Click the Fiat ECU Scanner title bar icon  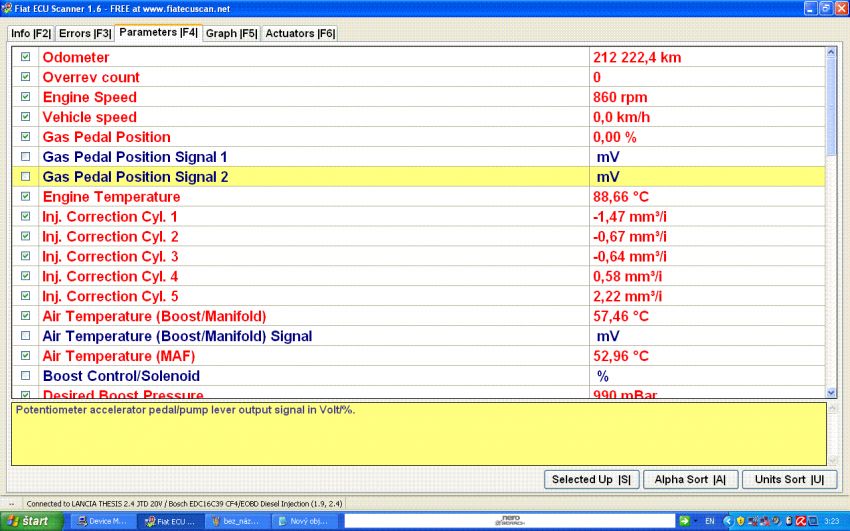[x=7, y=8]
